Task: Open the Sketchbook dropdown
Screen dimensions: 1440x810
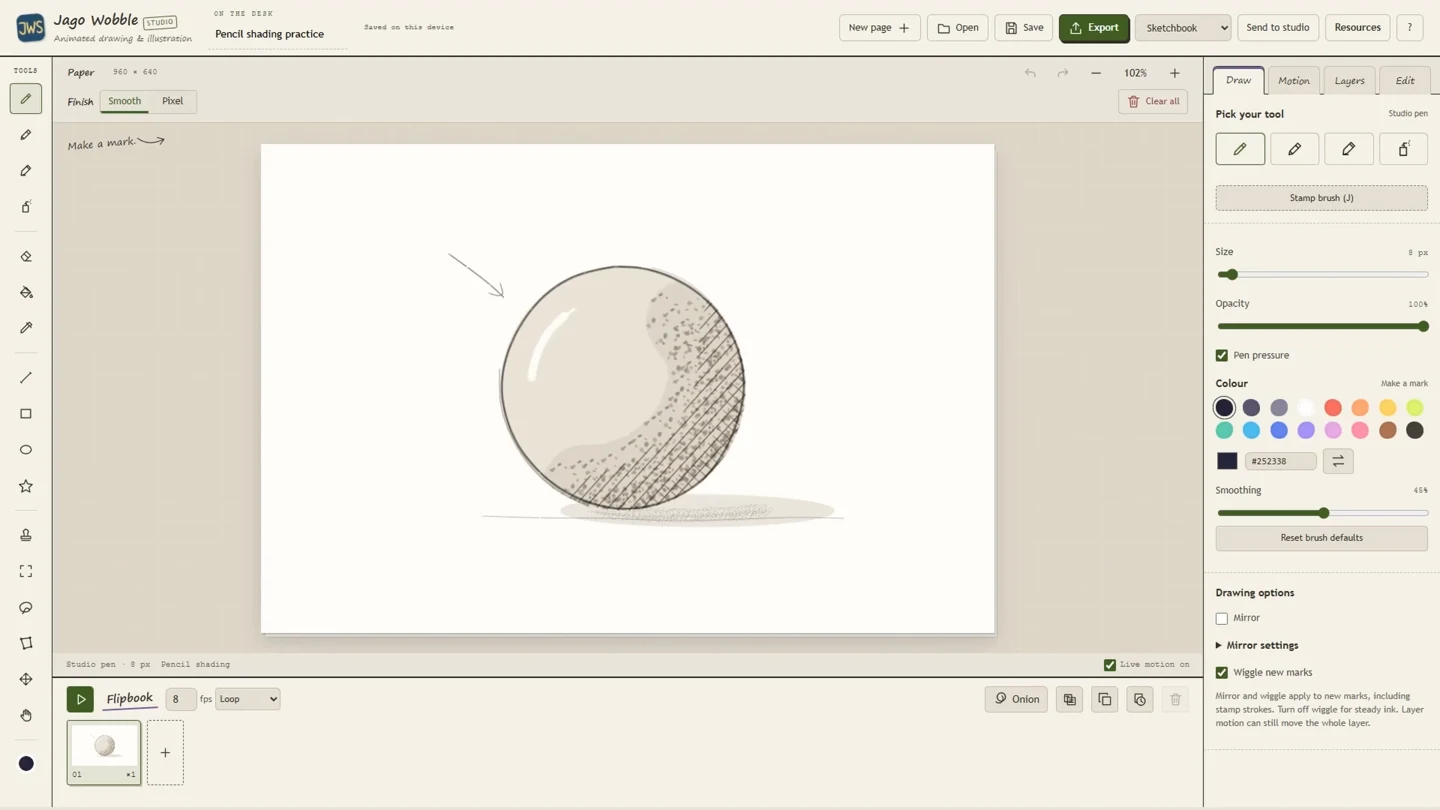Action: pos(1183,28)
